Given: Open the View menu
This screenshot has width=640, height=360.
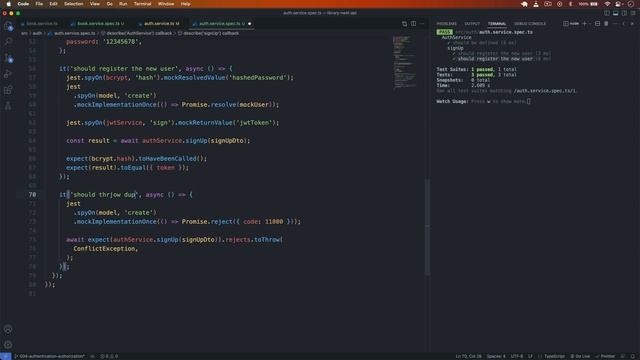Looking at the screenshot, I should (x=95, y=4).
